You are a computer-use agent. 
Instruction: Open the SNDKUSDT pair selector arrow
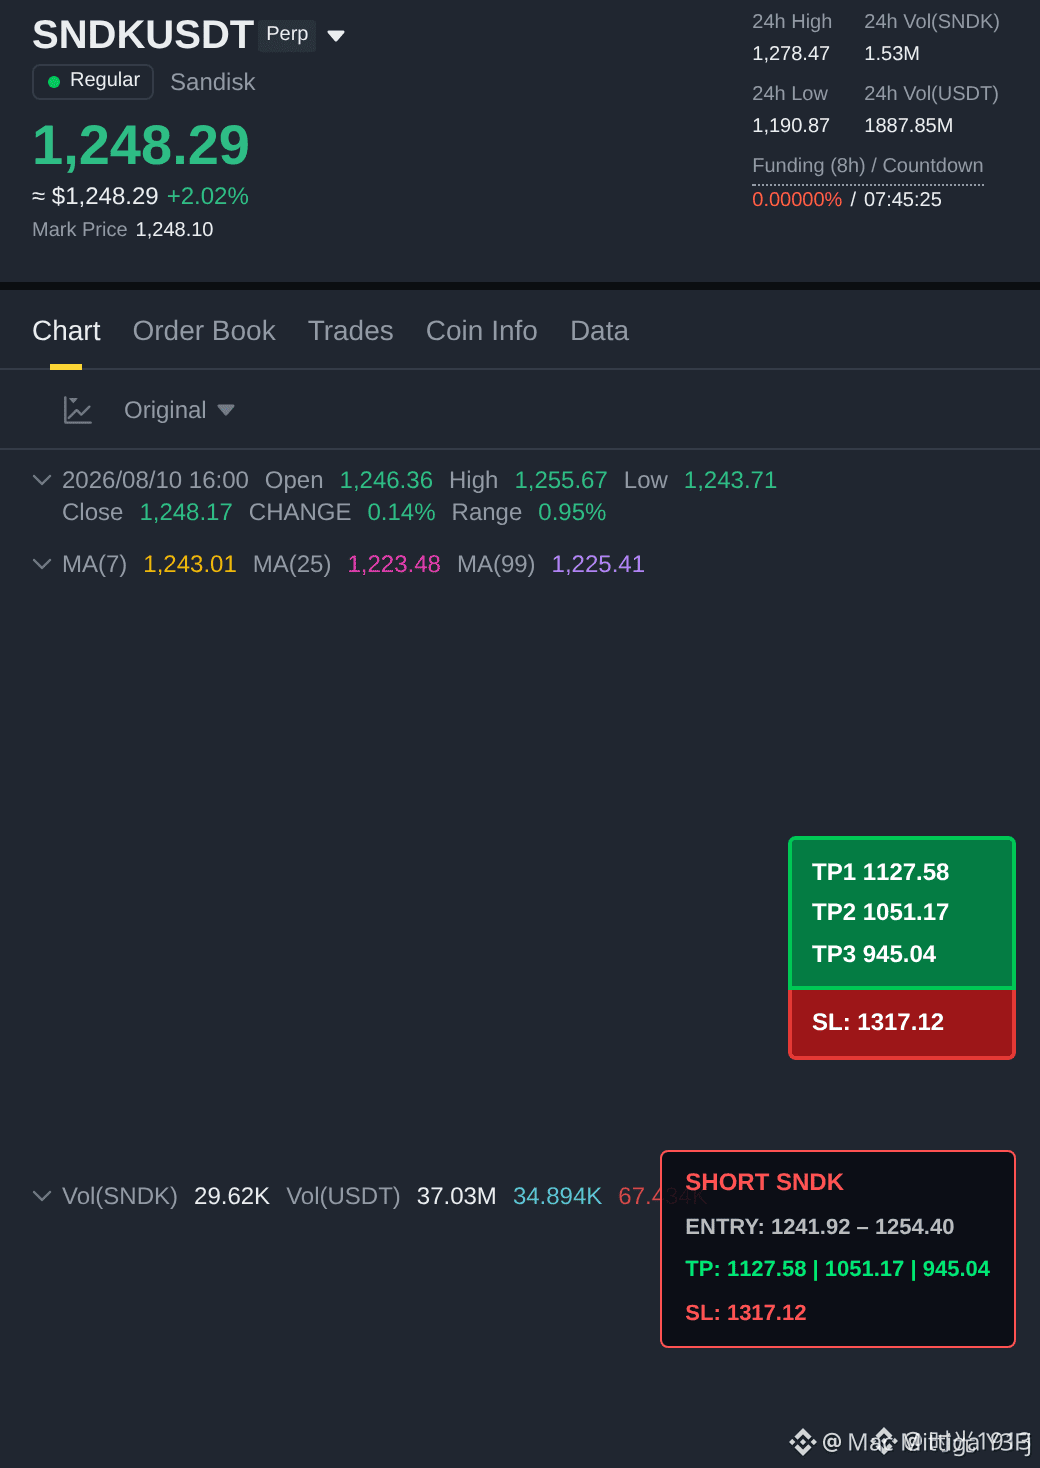(x=336, y=36)
